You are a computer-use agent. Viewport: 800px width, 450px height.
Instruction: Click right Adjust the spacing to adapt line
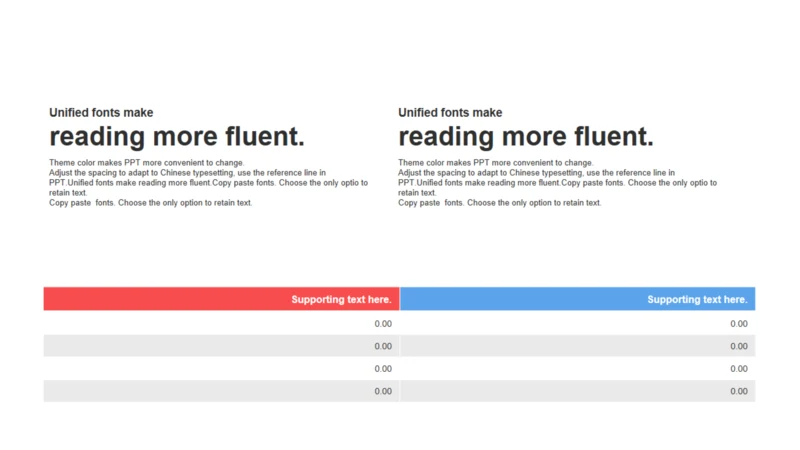click(536, 173)
